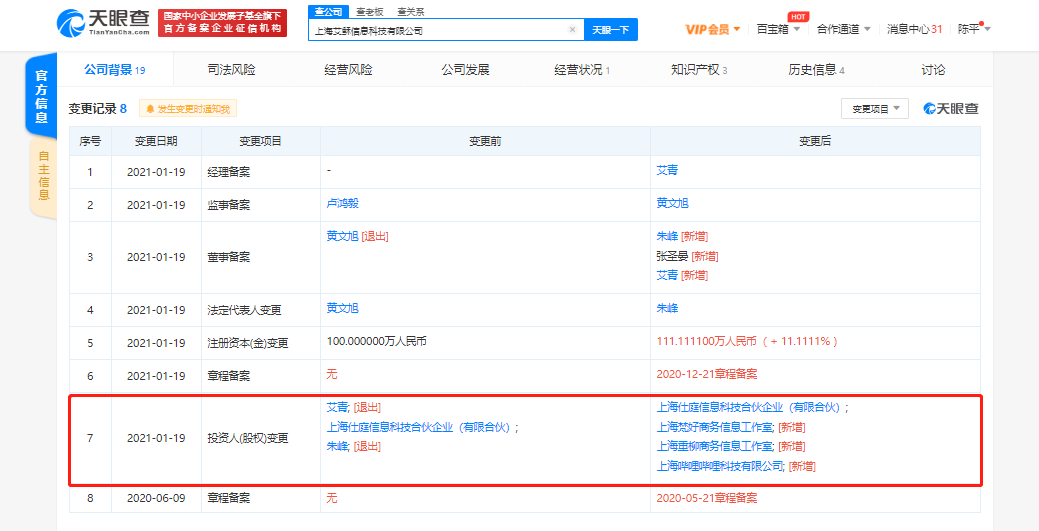Clear the search box with the X icon

(572, 30)
